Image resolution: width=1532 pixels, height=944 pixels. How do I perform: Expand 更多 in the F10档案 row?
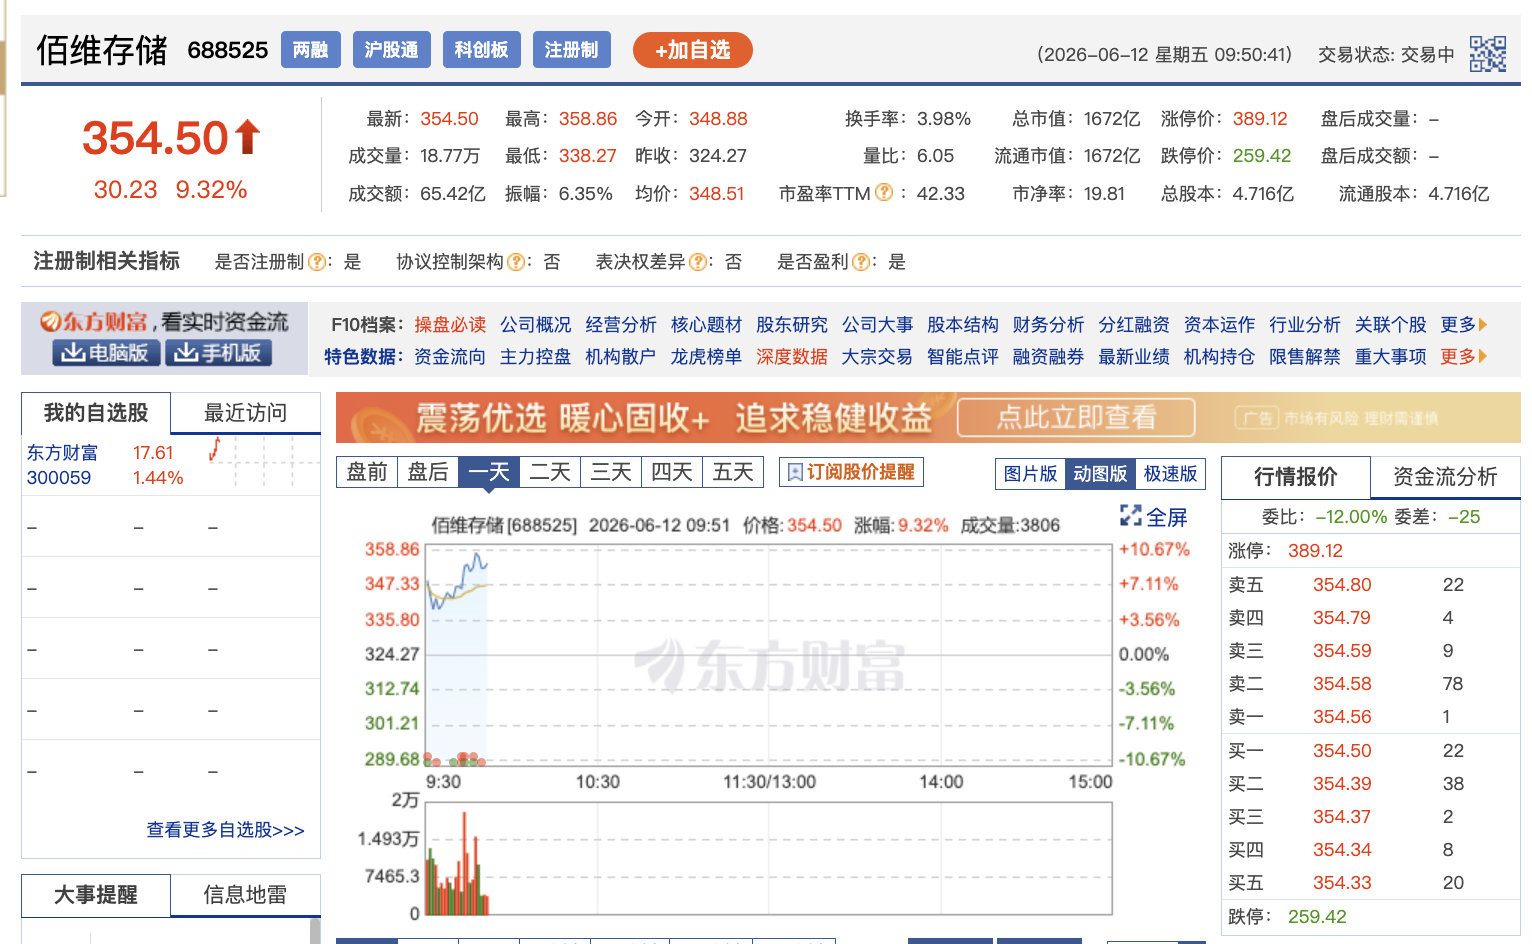1464,325
